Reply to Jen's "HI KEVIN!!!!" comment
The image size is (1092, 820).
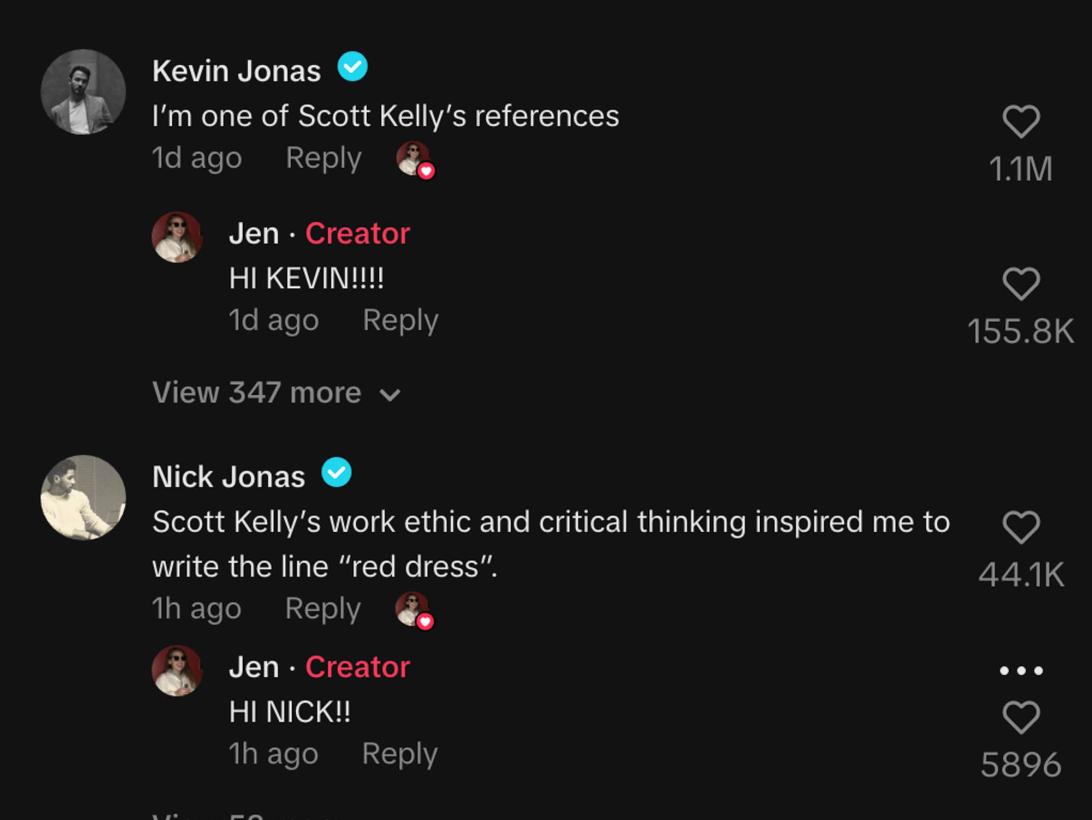[400, 320]
